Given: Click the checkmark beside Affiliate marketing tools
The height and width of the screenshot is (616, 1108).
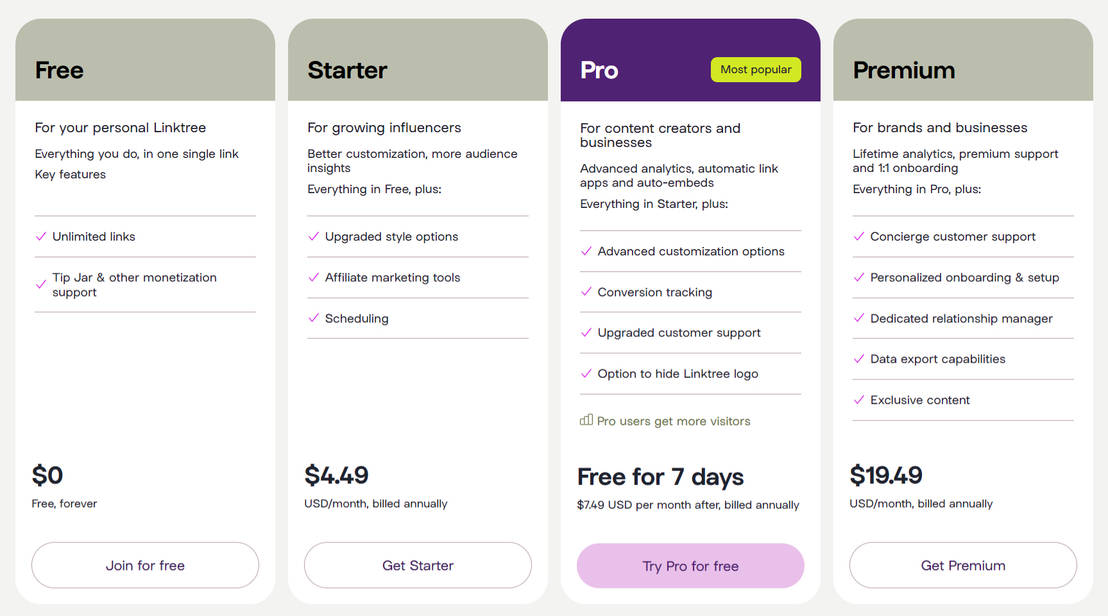Looking at the screenshot, I should (x=313, y=277).
